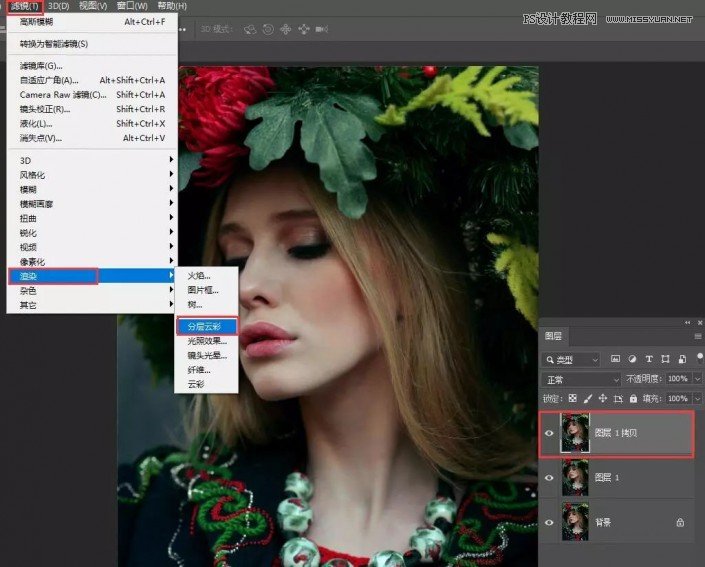Expand the 杂色 submenu
Screen dimensions: 705x567
coord(92,290)
